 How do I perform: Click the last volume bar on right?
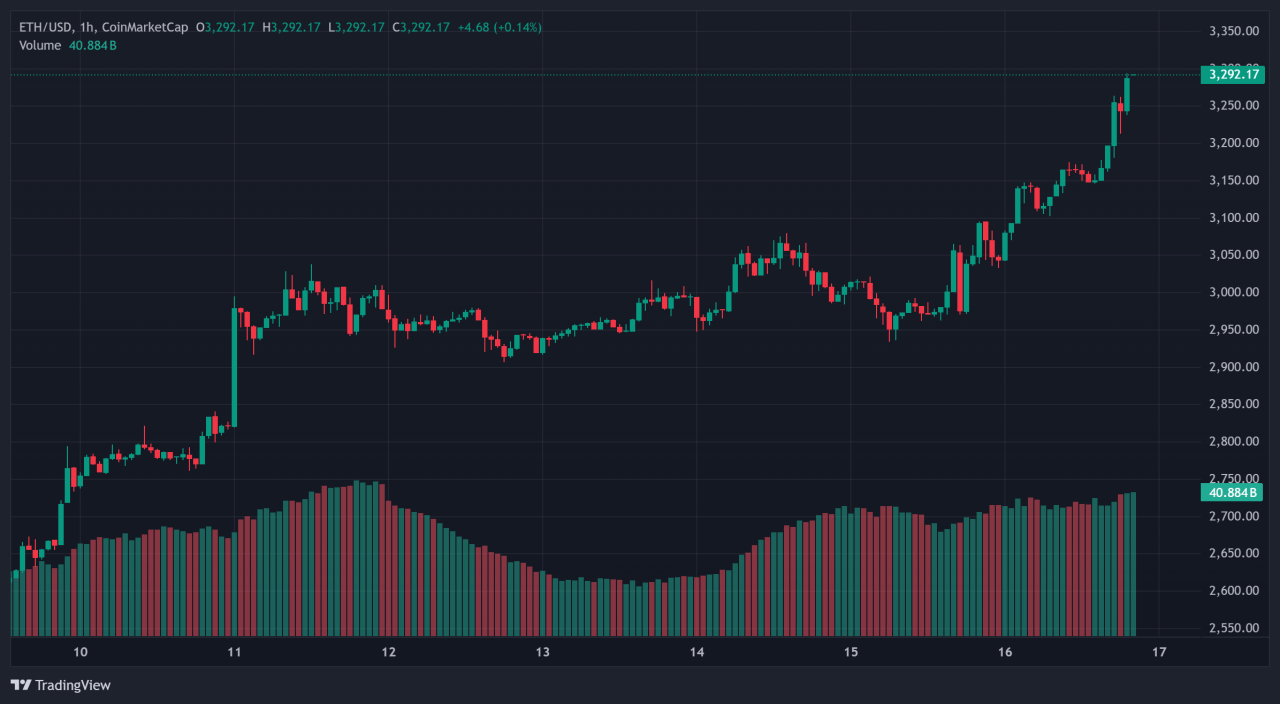click(x=1132, y=565)
